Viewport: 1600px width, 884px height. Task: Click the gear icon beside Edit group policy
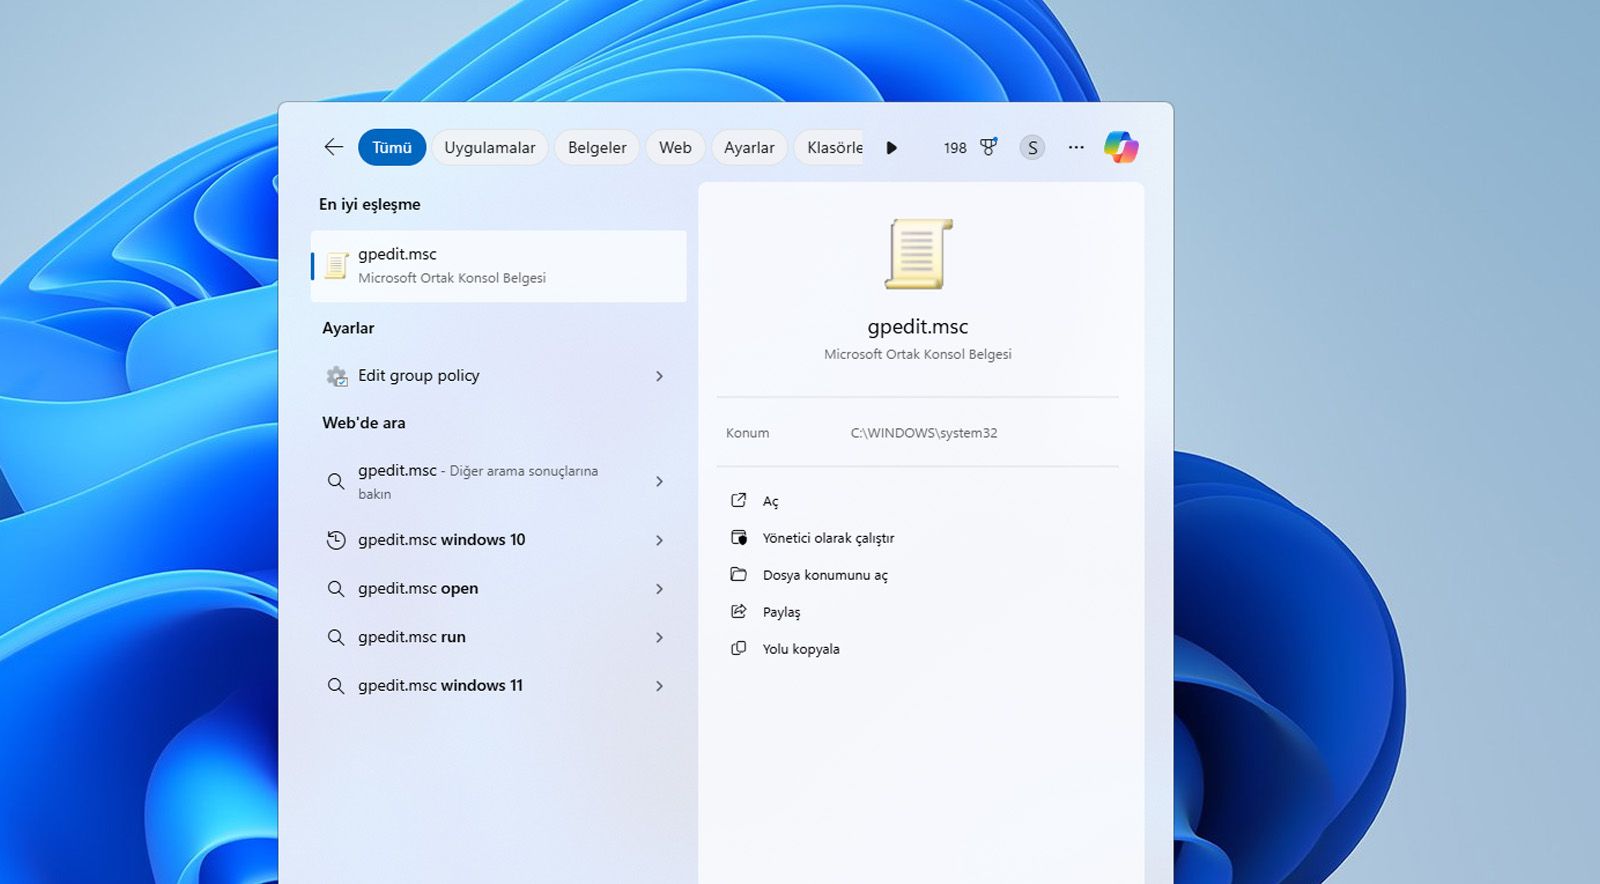tap(337, 376)
